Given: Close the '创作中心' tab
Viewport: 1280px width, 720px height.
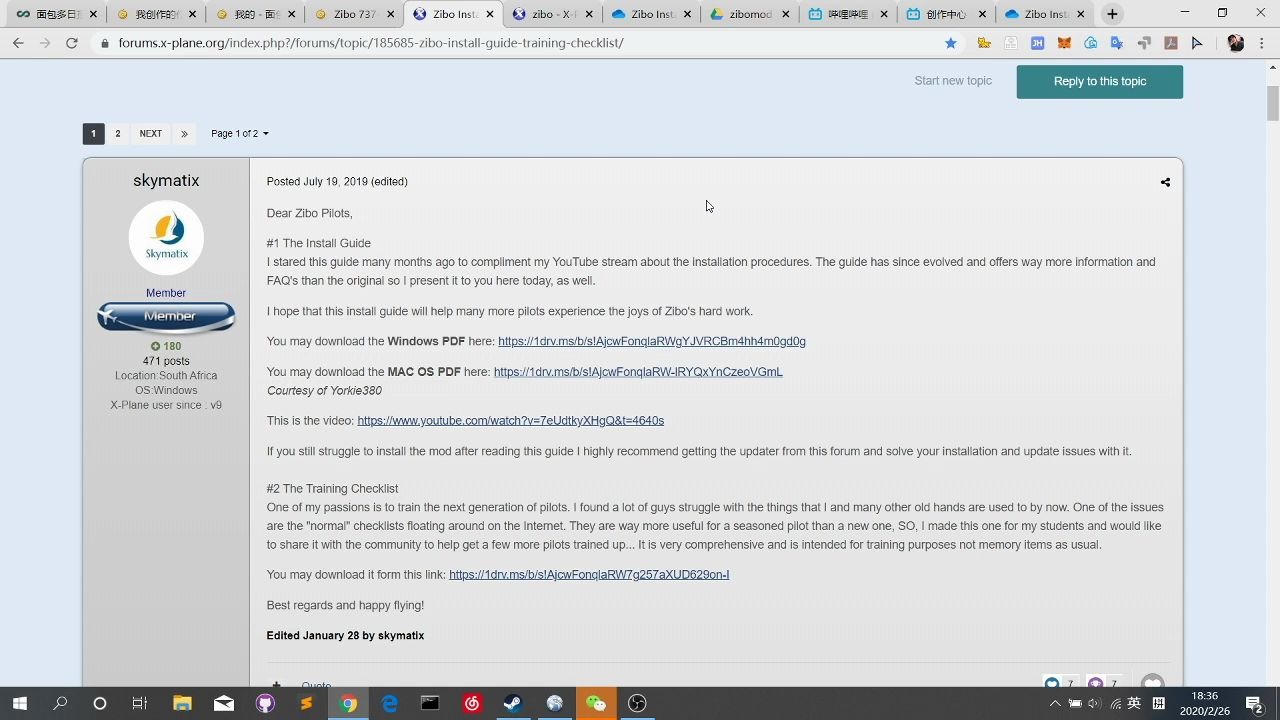Looking at the screenshot, I should click(982, 14).
